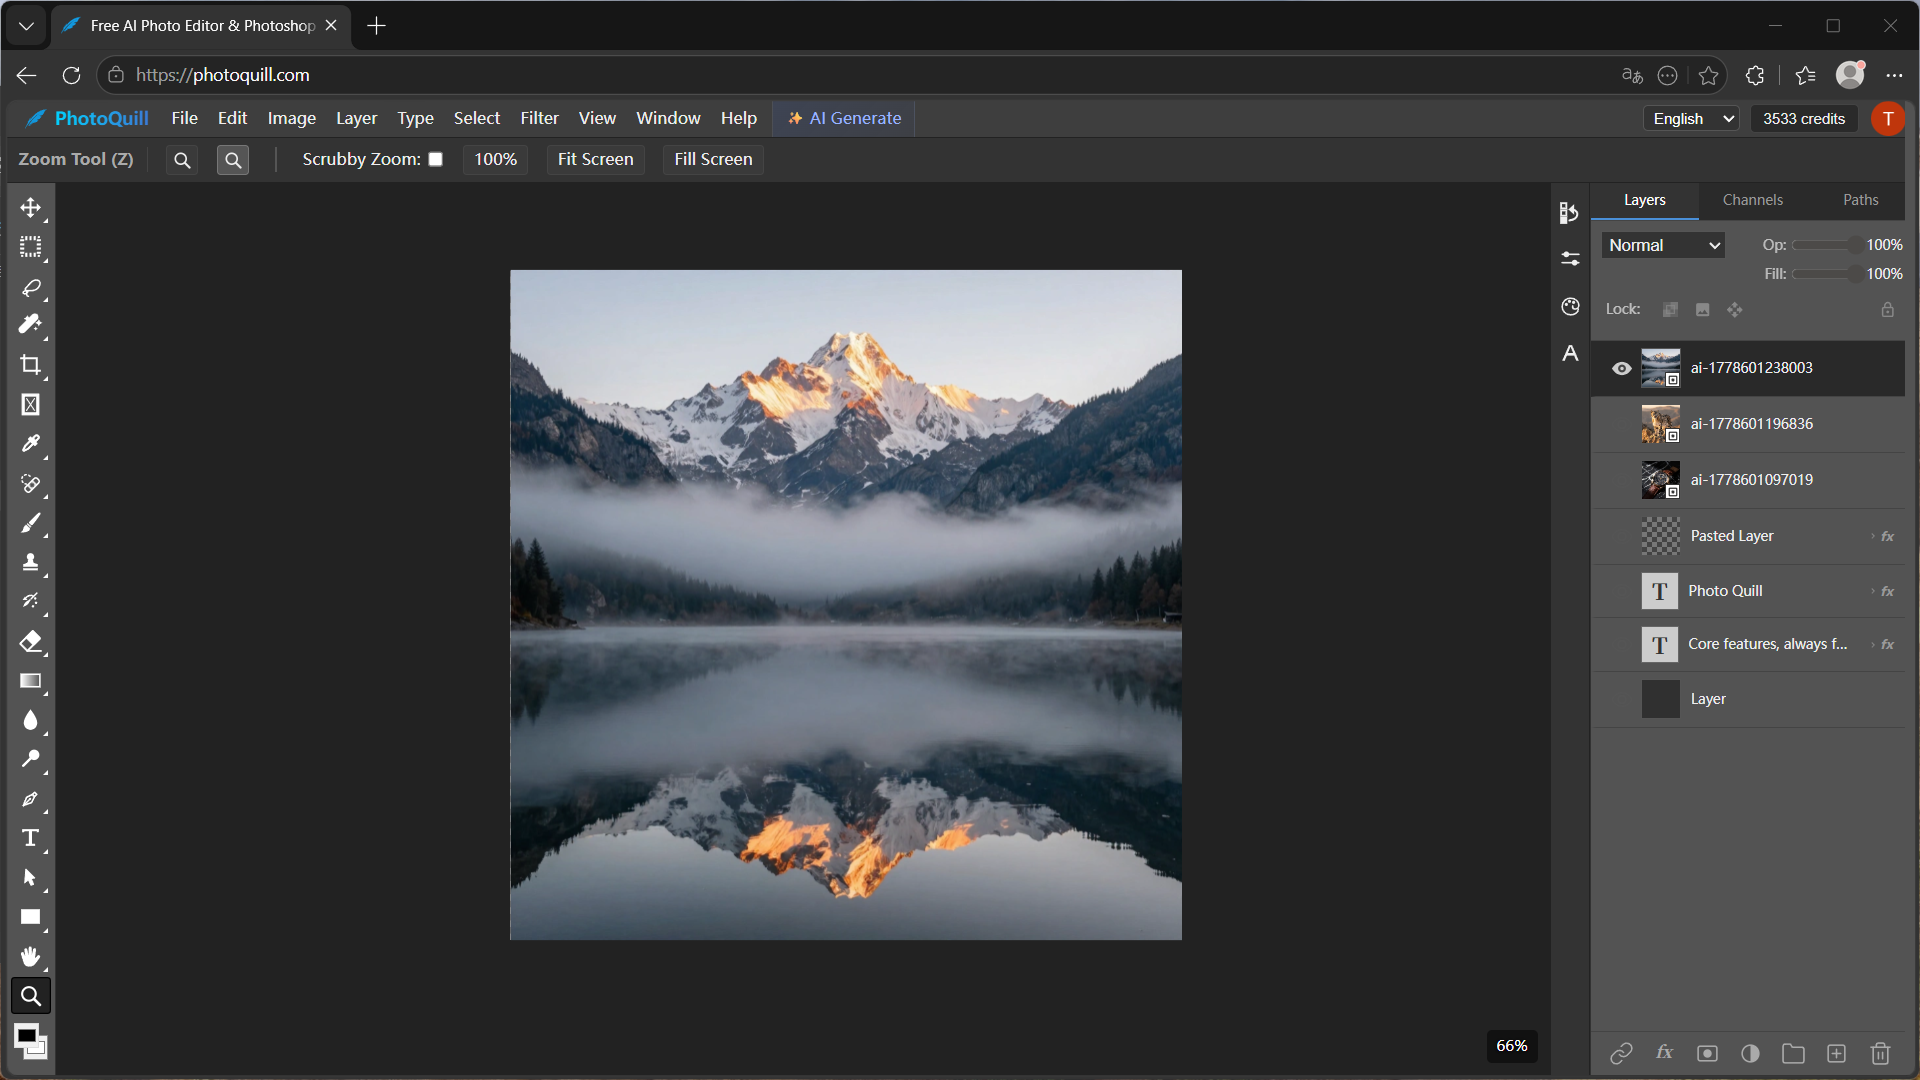Screen dimensions: 1920x1080
Task: Open the Filter menu
Action: [539, 118]
